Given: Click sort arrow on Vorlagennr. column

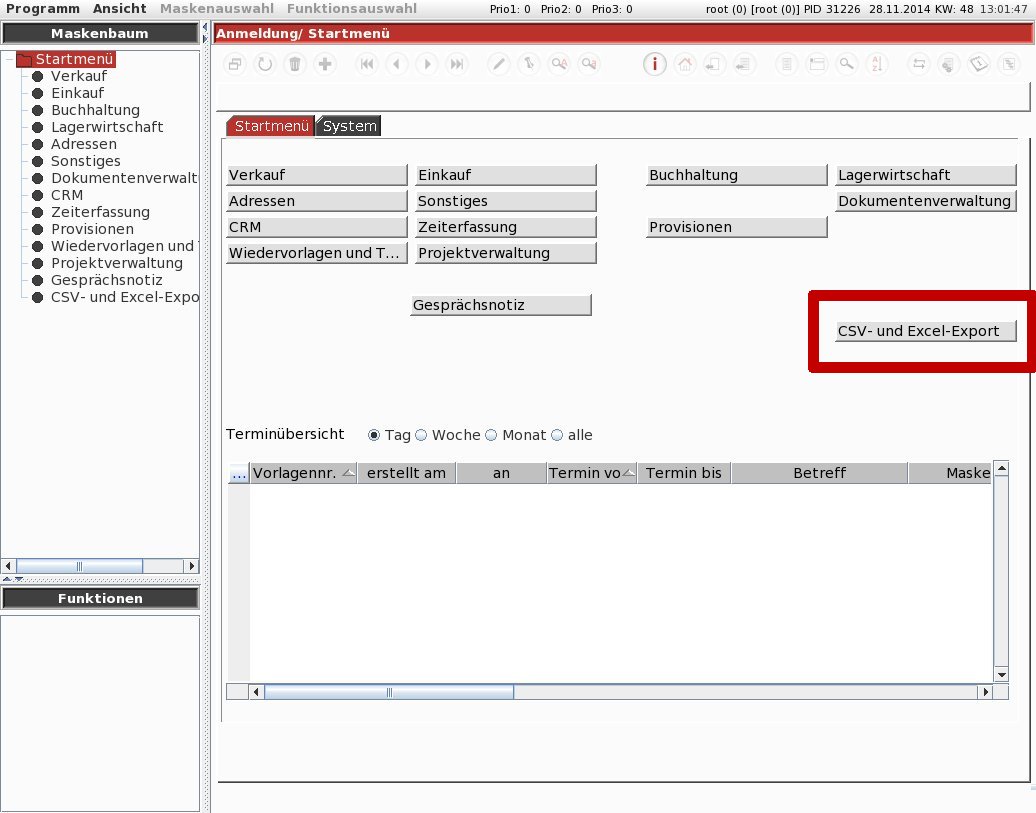Looking at the screenshot, I should click(348, 473).
